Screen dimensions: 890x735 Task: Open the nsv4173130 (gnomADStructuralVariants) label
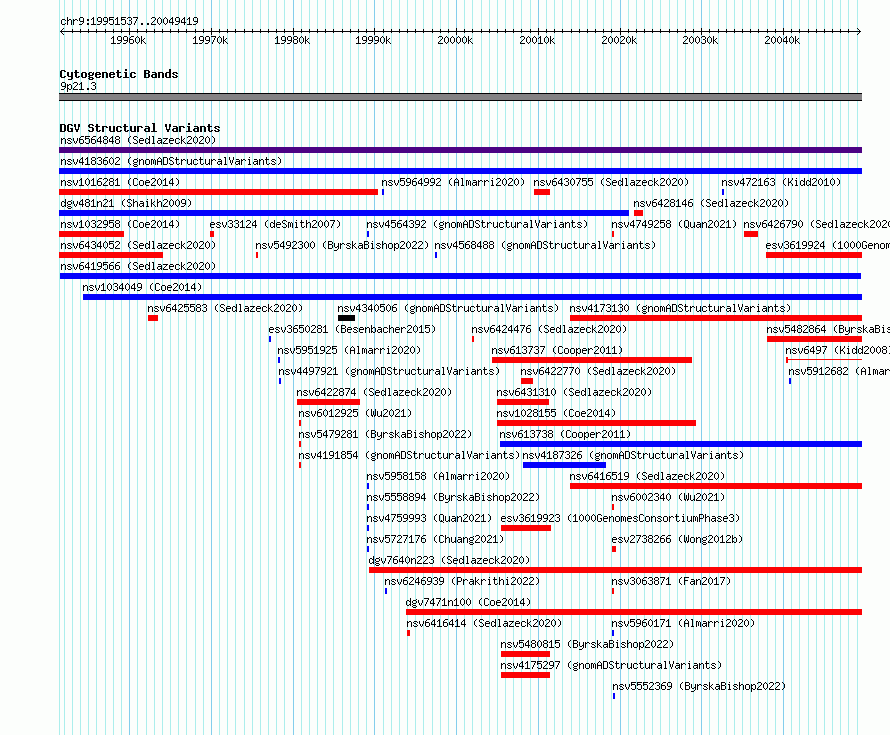pyautogui.click(x=680, y=308)
